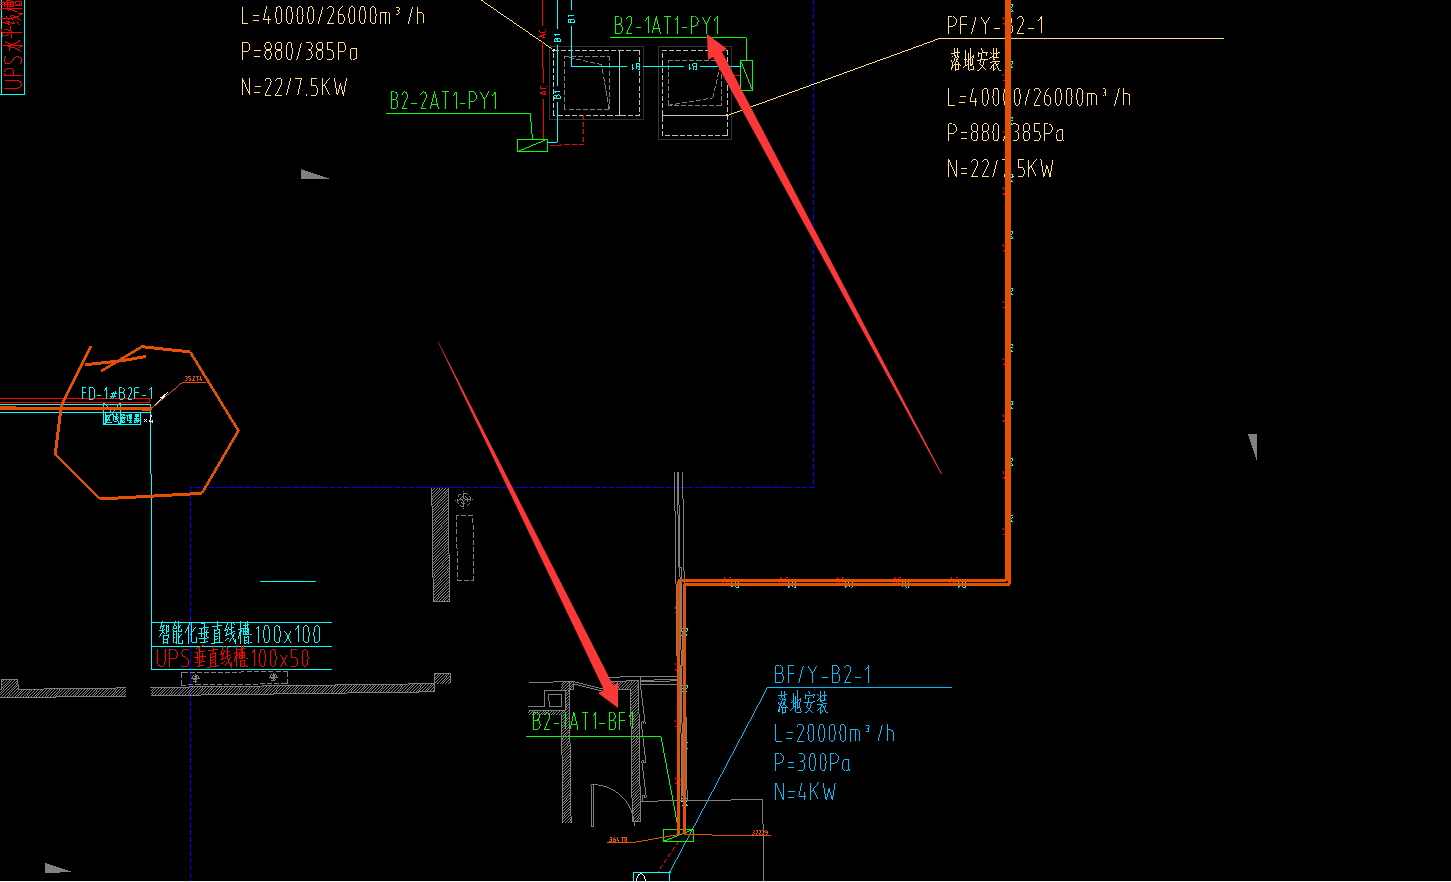This screenshot has width=1451, height=882.
Task: Select the green B2-2AT1-PY1 label
Action: tap(443, 101)
